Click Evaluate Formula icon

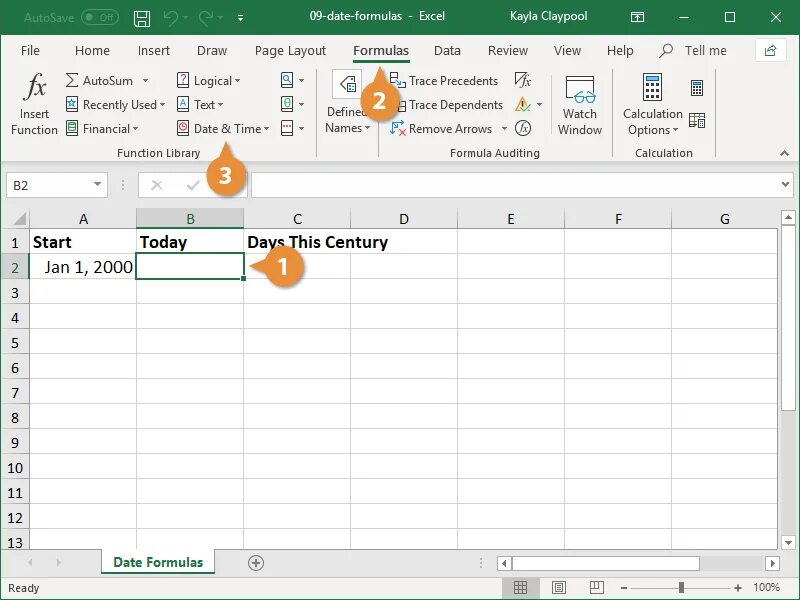click(x=523, y=128)
